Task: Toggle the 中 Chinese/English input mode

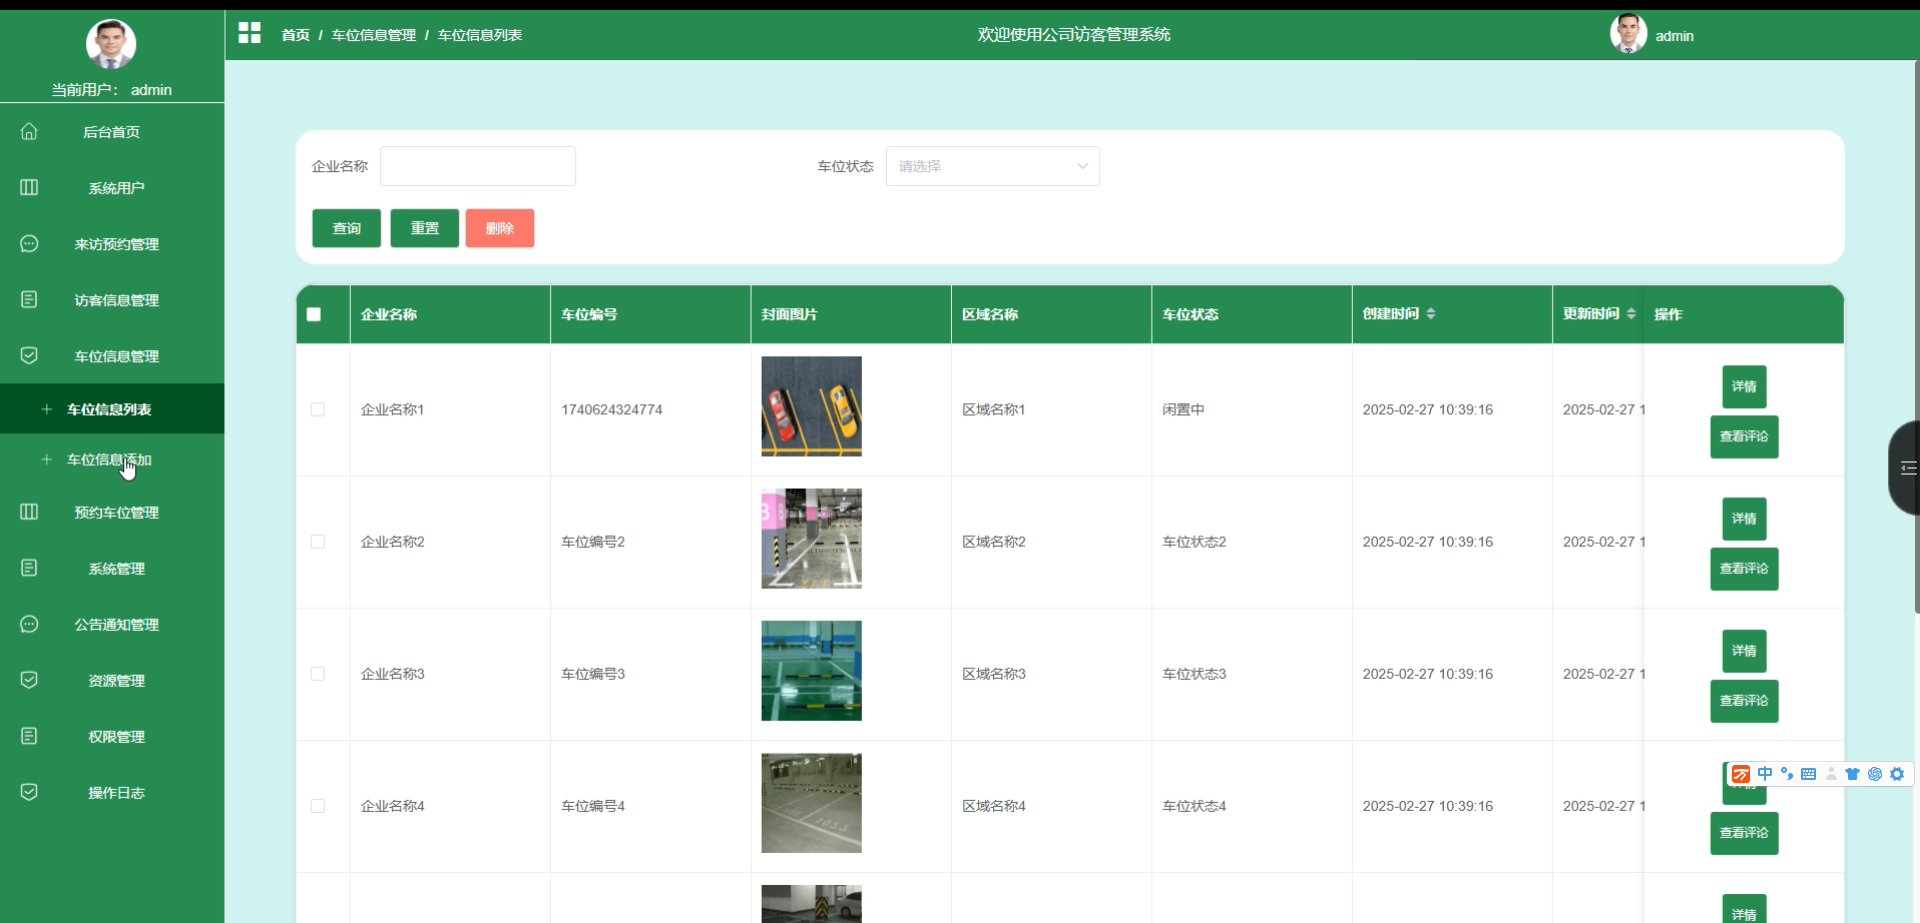Action: click(1764, 774)
